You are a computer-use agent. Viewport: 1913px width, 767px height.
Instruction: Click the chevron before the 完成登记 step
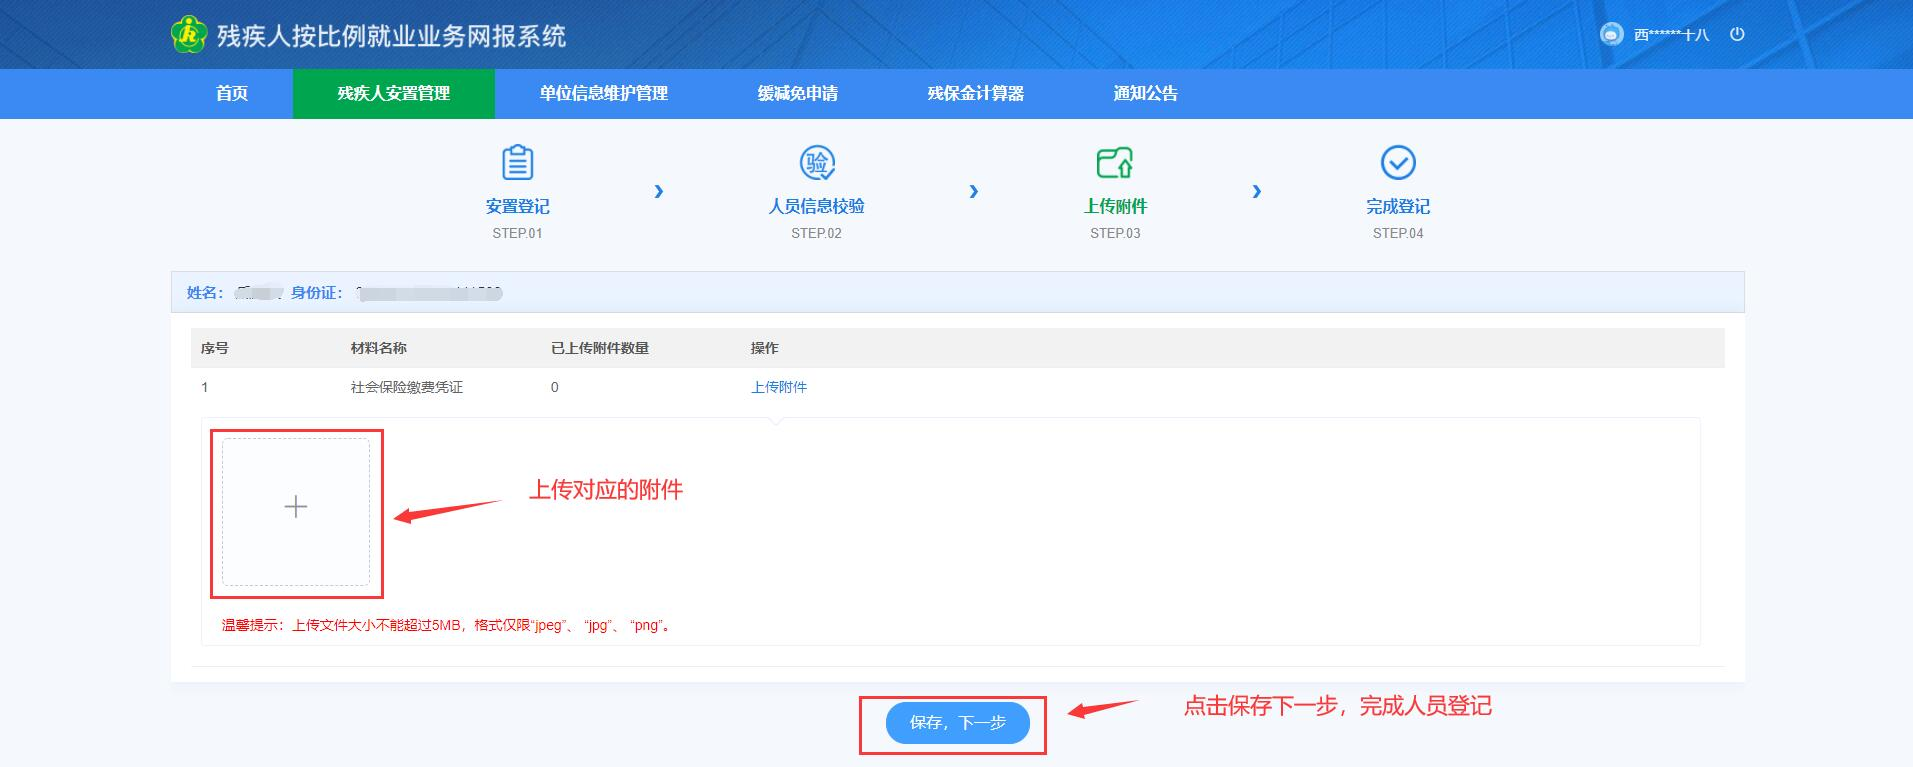click(x=1256, y=191)
